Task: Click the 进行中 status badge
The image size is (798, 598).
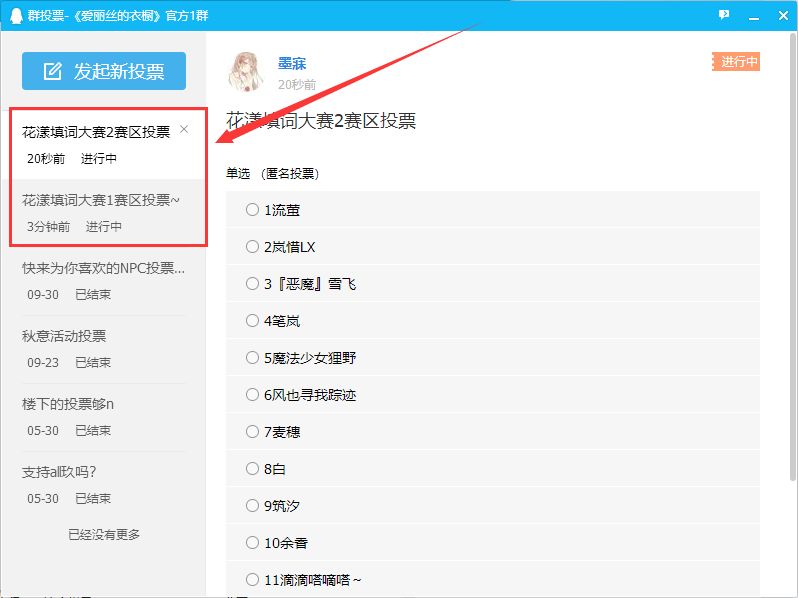Action: pos(736,62)
